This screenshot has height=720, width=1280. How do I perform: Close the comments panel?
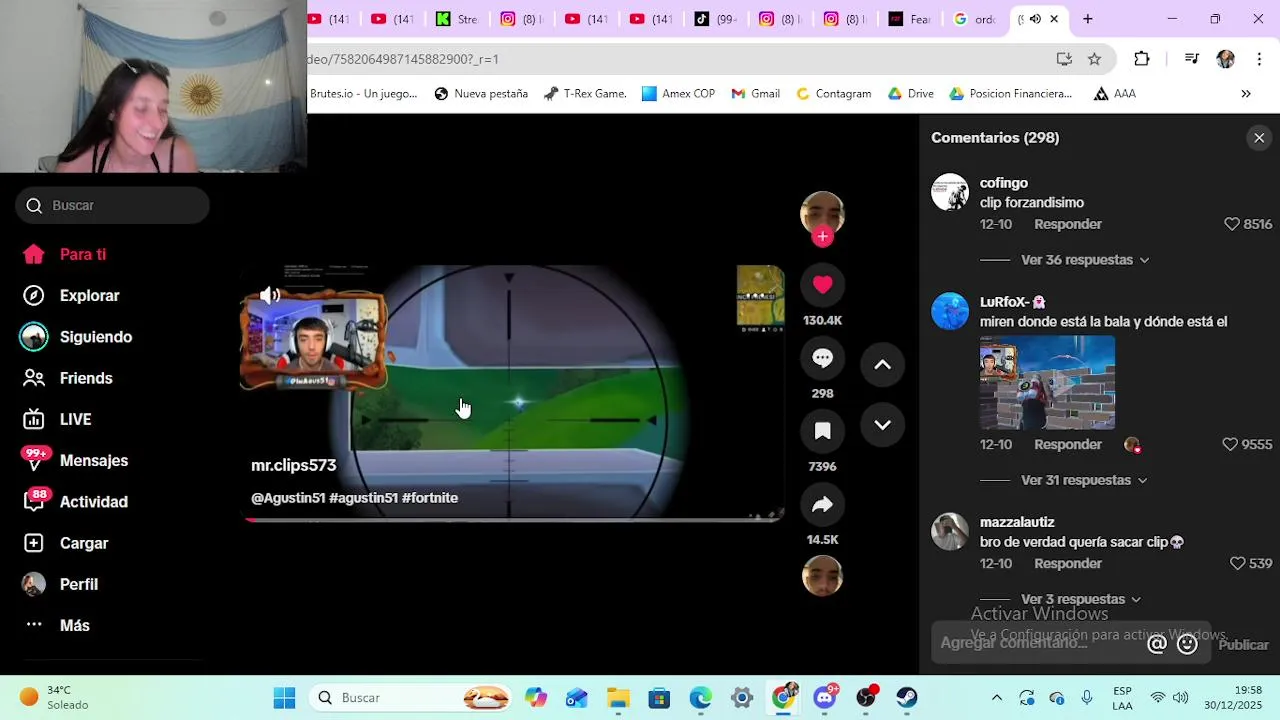1259,138
